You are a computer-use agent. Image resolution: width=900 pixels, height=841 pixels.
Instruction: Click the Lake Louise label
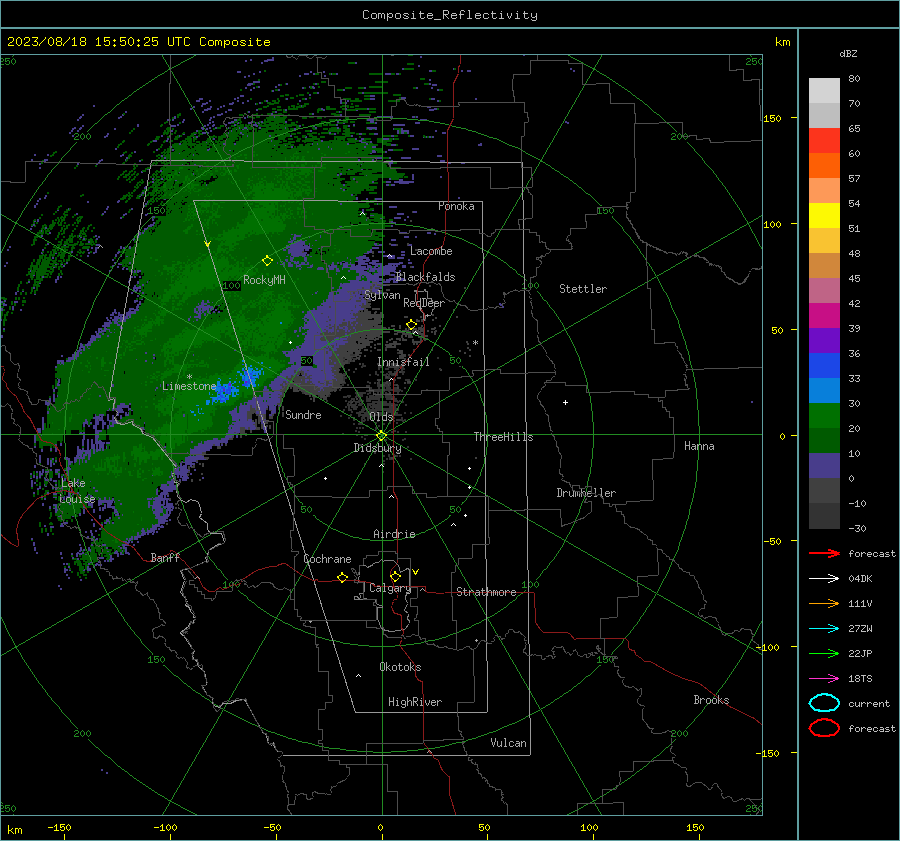[x=77, y=491]
